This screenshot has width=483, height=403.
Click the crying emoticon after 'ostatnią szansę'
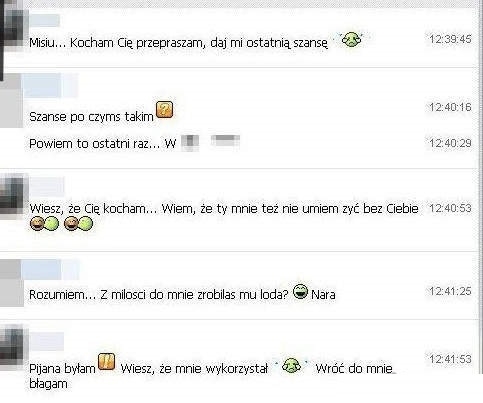pyautogui.click(x=351, y=39)
